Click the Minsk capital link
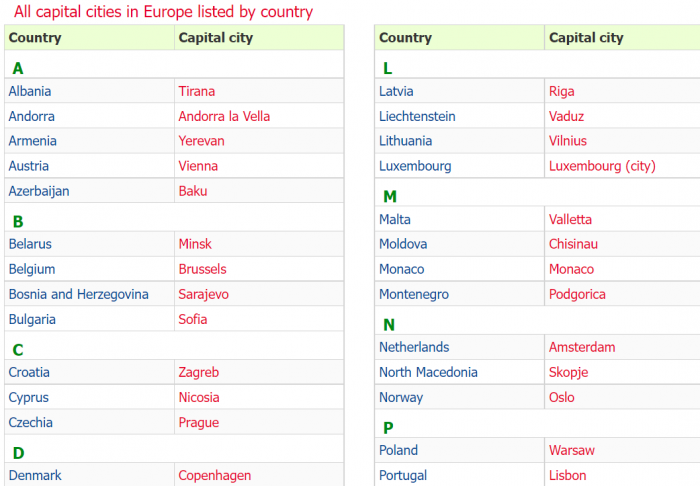The height and width of the screenshot is (486, 700). click(195, 244)
